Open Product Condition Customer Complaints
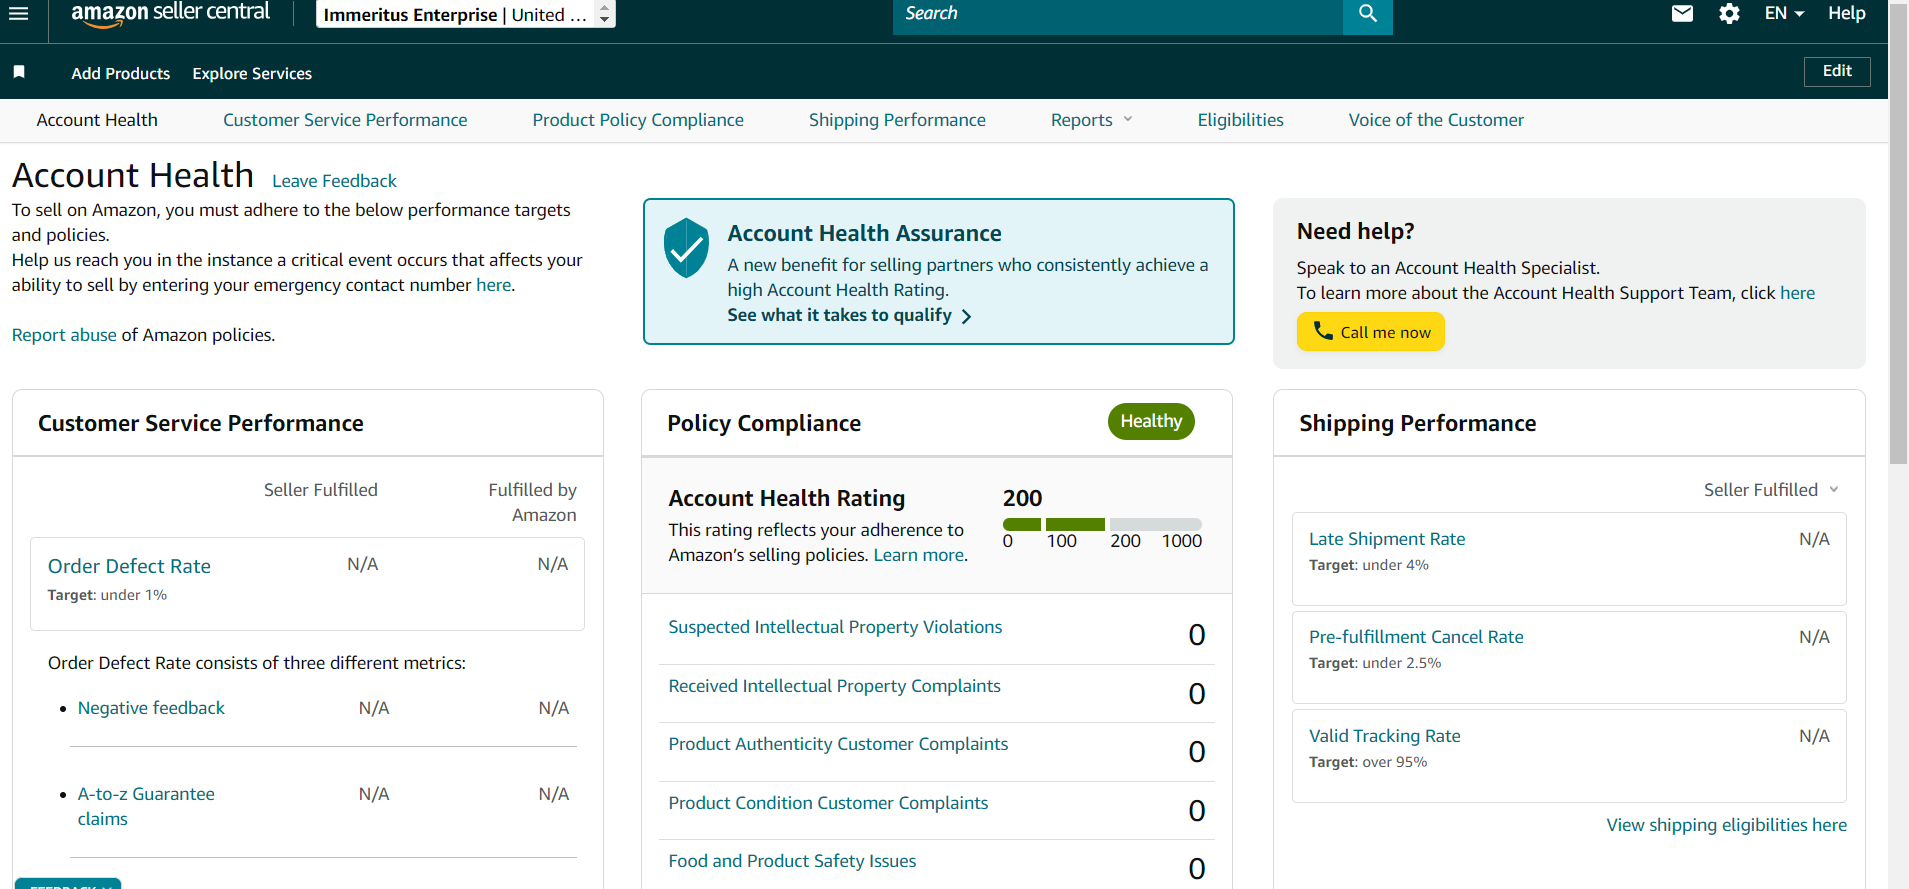The width and height of the screenshot is (1909, 889). click(828, 803)
